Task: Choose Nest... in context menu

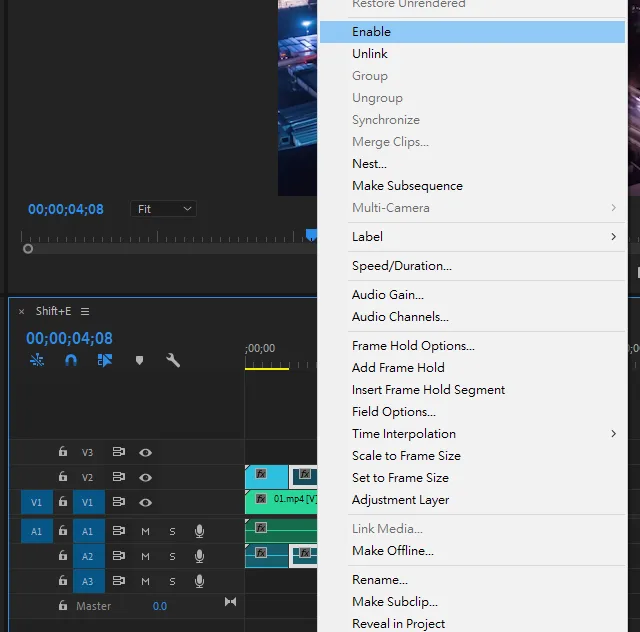Action: (x=472, y=164)
